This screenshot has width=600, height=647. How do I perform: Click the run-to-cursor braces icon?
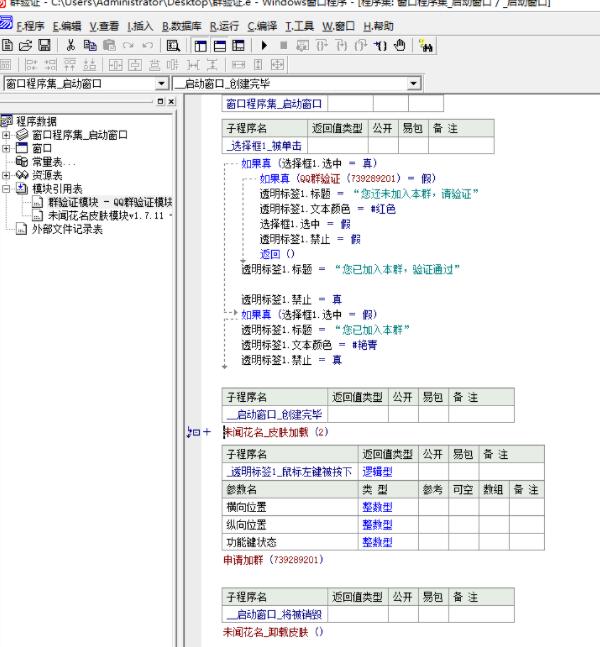(380, 45)
